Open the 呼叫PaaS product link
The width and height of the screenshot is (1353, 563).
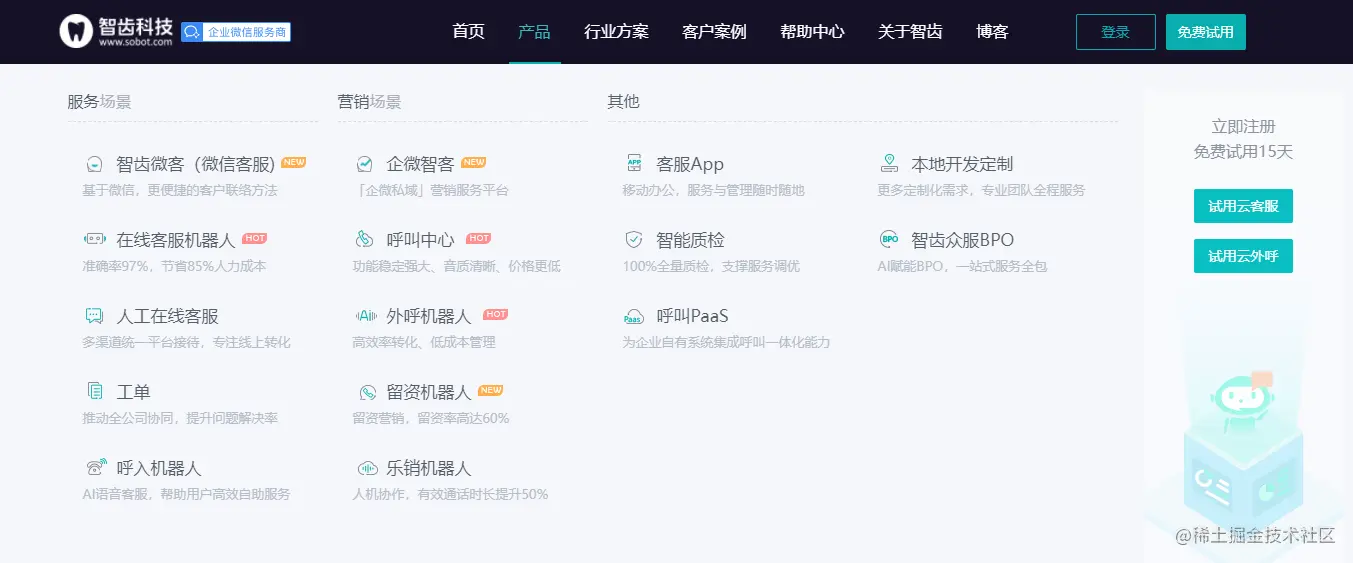click(692, 316)
